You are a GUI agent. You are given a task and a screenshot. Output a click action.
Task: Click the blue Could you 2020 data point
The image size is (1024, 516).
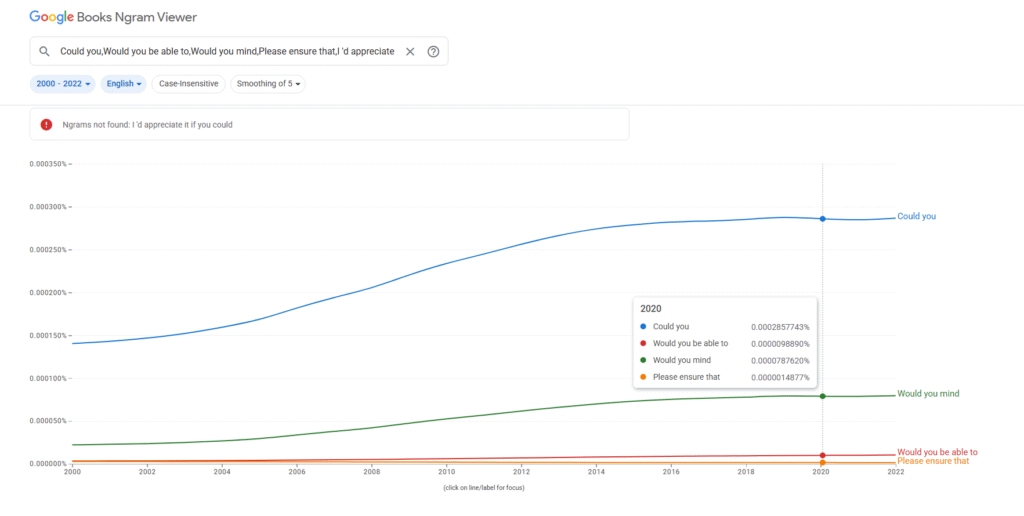[x=823, y=219]
